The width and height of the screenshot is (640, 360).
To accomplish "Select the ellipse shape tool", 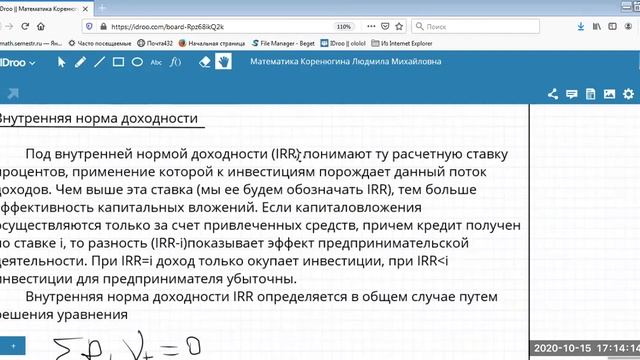I will pyautogui.click(x=137, y=62).
